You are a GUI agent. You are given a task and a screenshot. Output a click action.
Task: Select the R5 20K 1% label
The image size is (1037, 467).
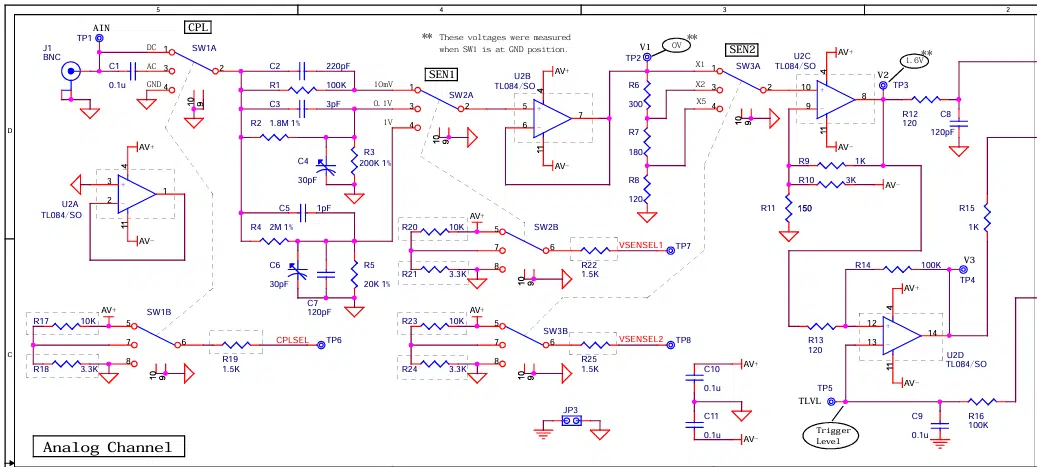click(375, 274)
